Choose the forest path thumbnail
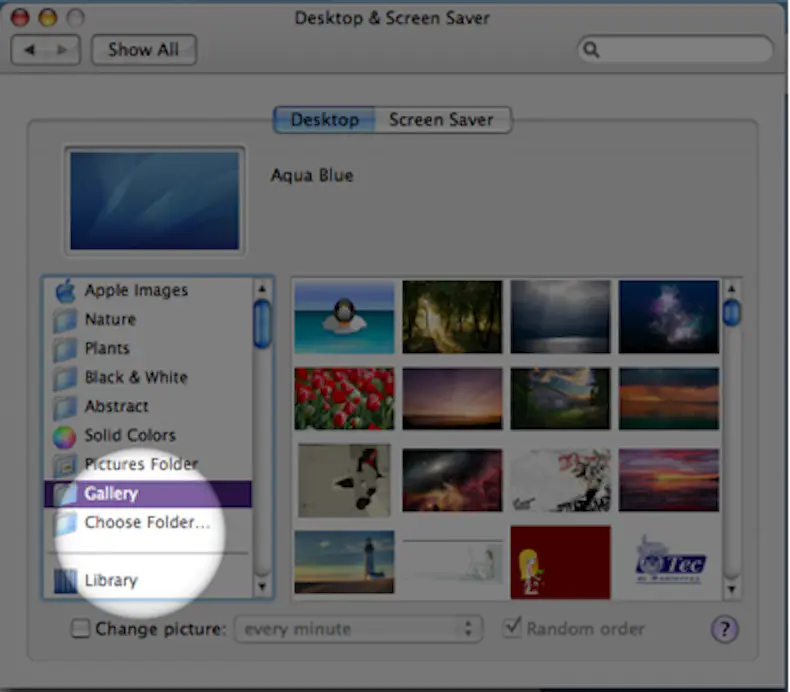Screen dimensions: 790x692 click(x=452, y=317)
